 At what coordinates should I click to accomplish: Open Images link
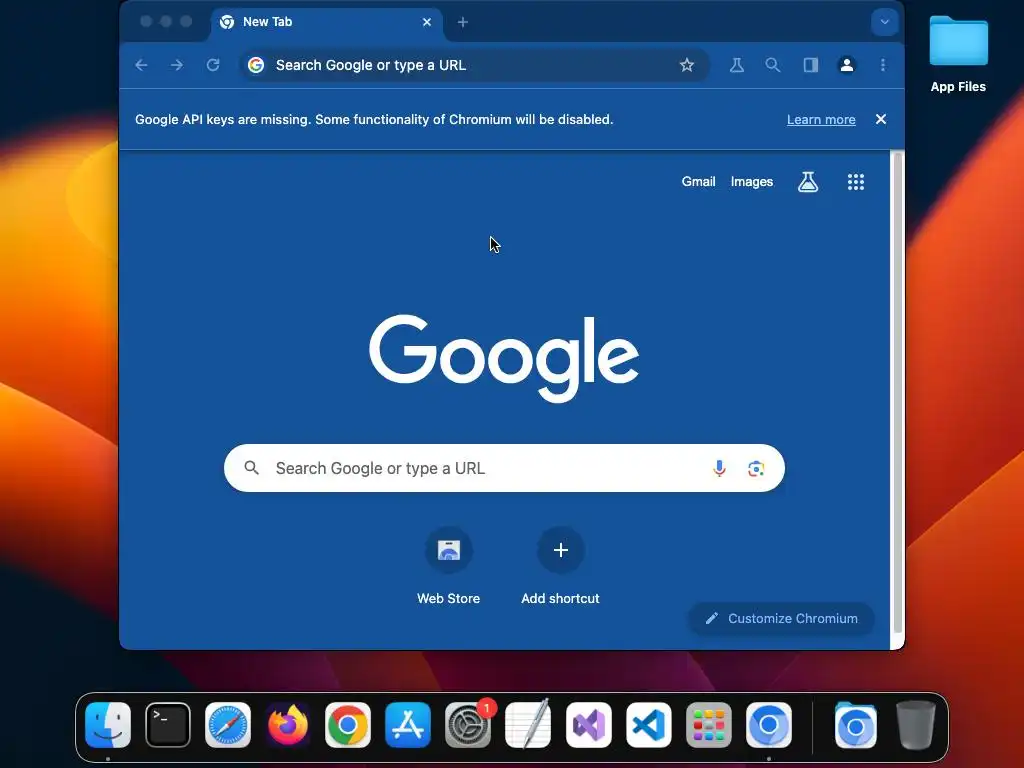752,182
